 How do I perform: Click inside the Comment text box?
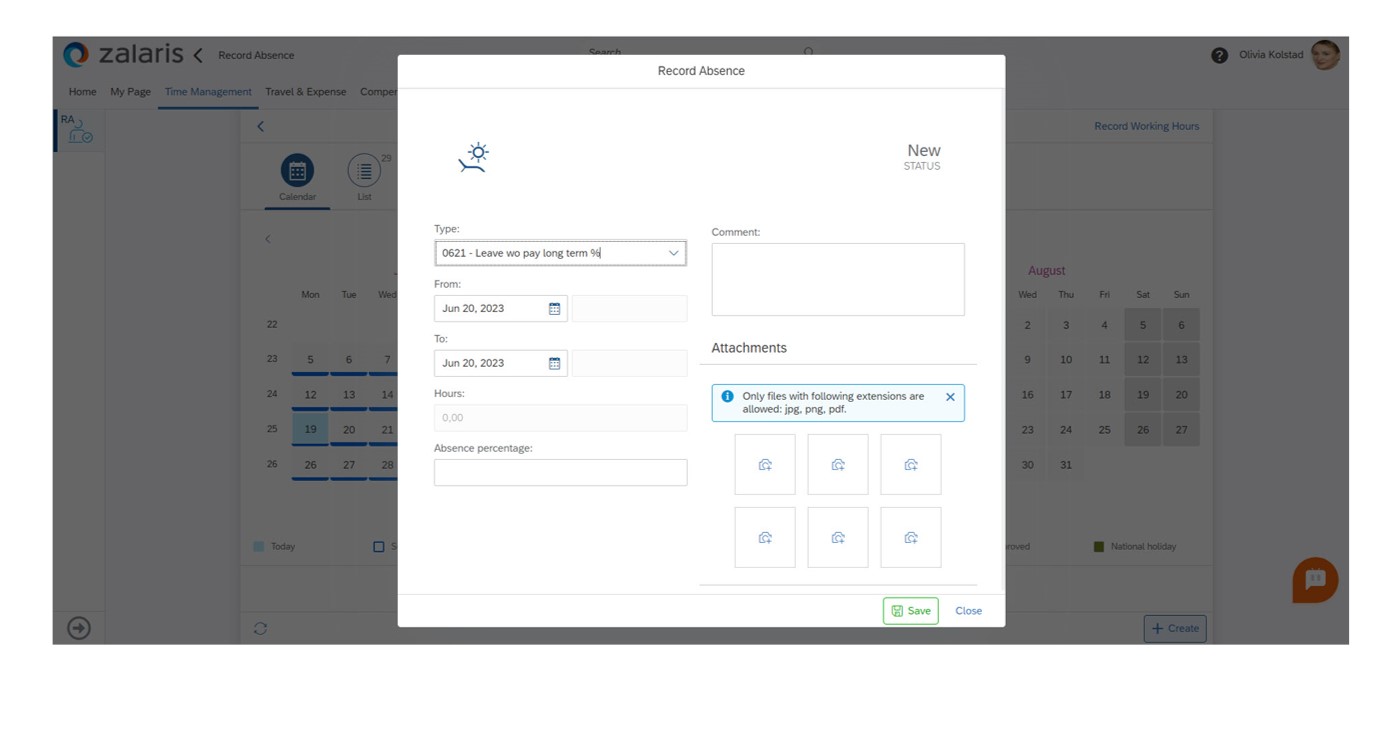pos(837,280)
